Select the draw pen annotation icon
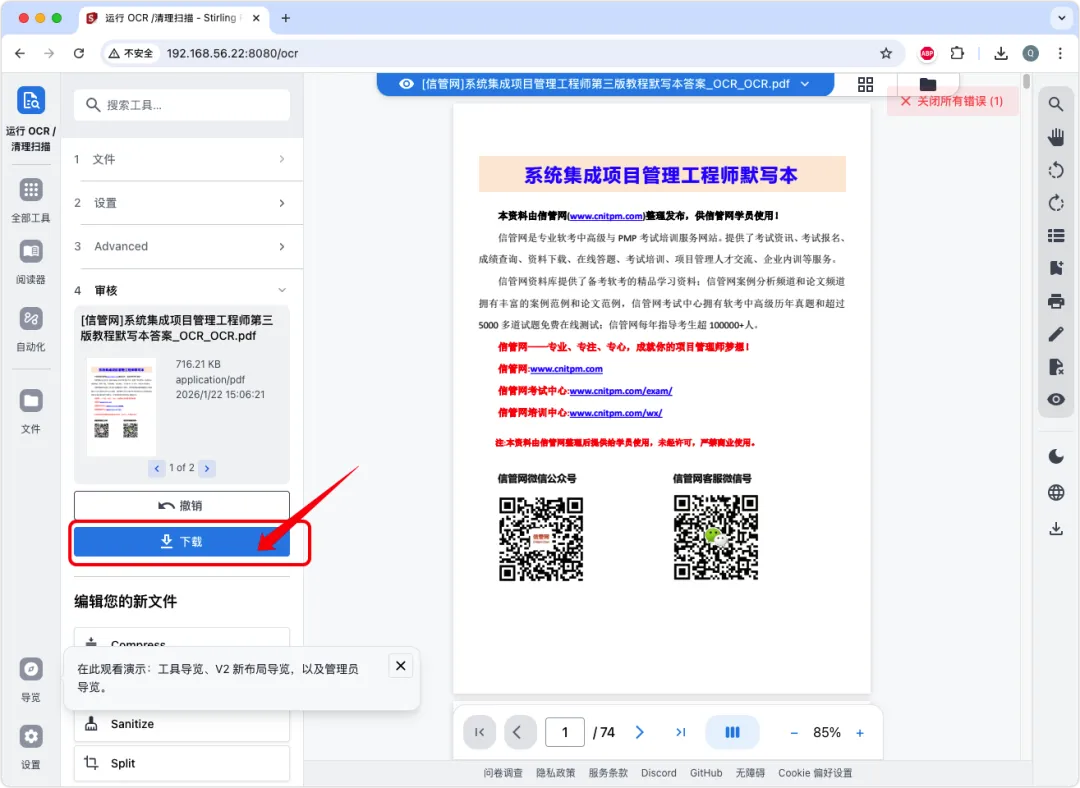Image resolution: width=1080 pixels, height=788 pixels. coord(1056,334)
